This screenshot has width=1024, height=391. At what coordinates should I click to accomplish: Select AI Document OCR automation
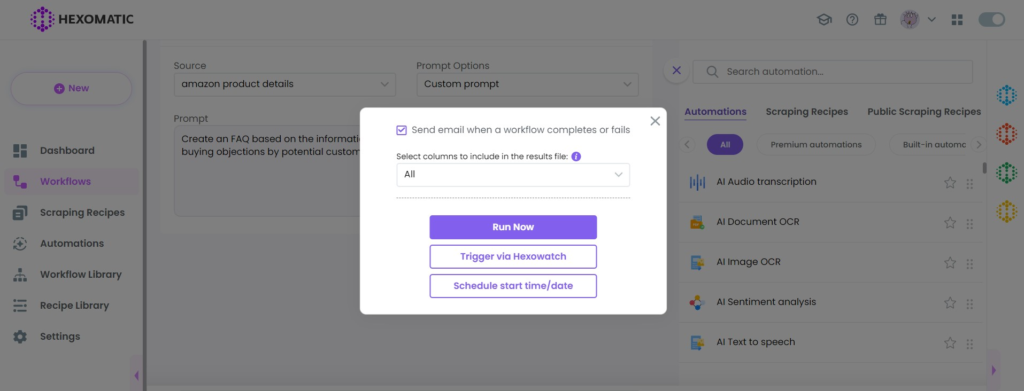(x=831, y=222)
